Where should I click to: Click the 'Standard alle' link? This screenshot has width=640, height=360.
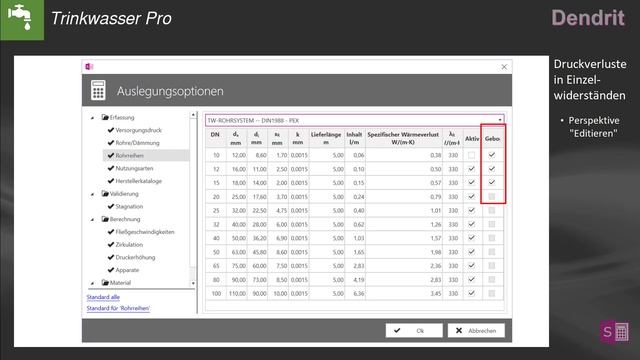coord(103,297)
